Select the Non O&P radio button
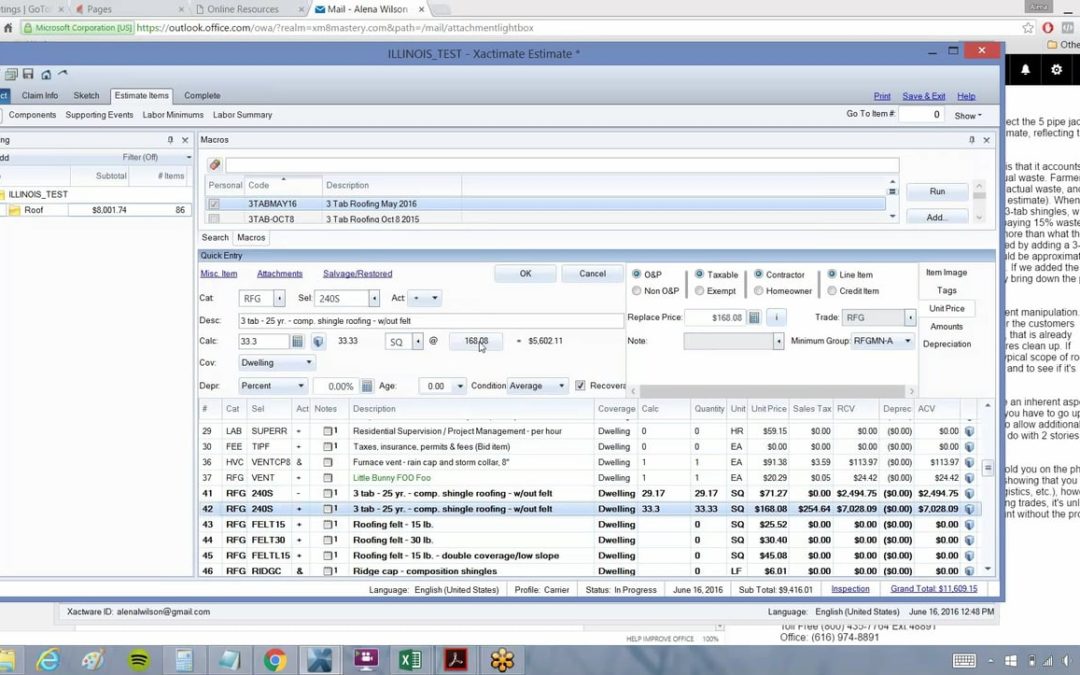This screenshot has width=1080, height=675. (636, 291)
